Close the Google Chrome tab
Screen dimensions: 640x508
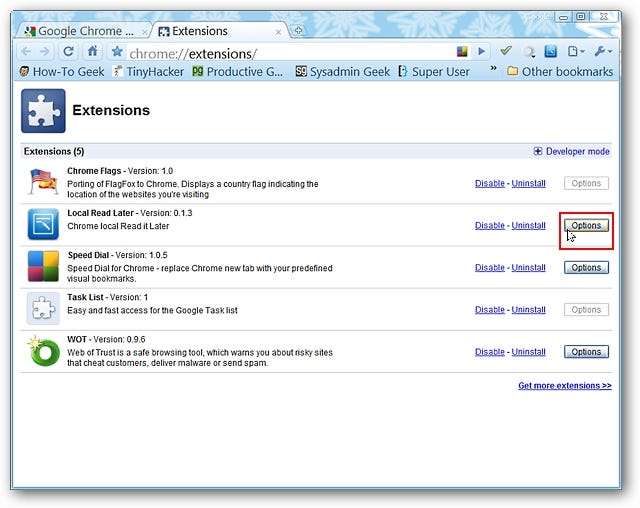click(x=144, y=32)
